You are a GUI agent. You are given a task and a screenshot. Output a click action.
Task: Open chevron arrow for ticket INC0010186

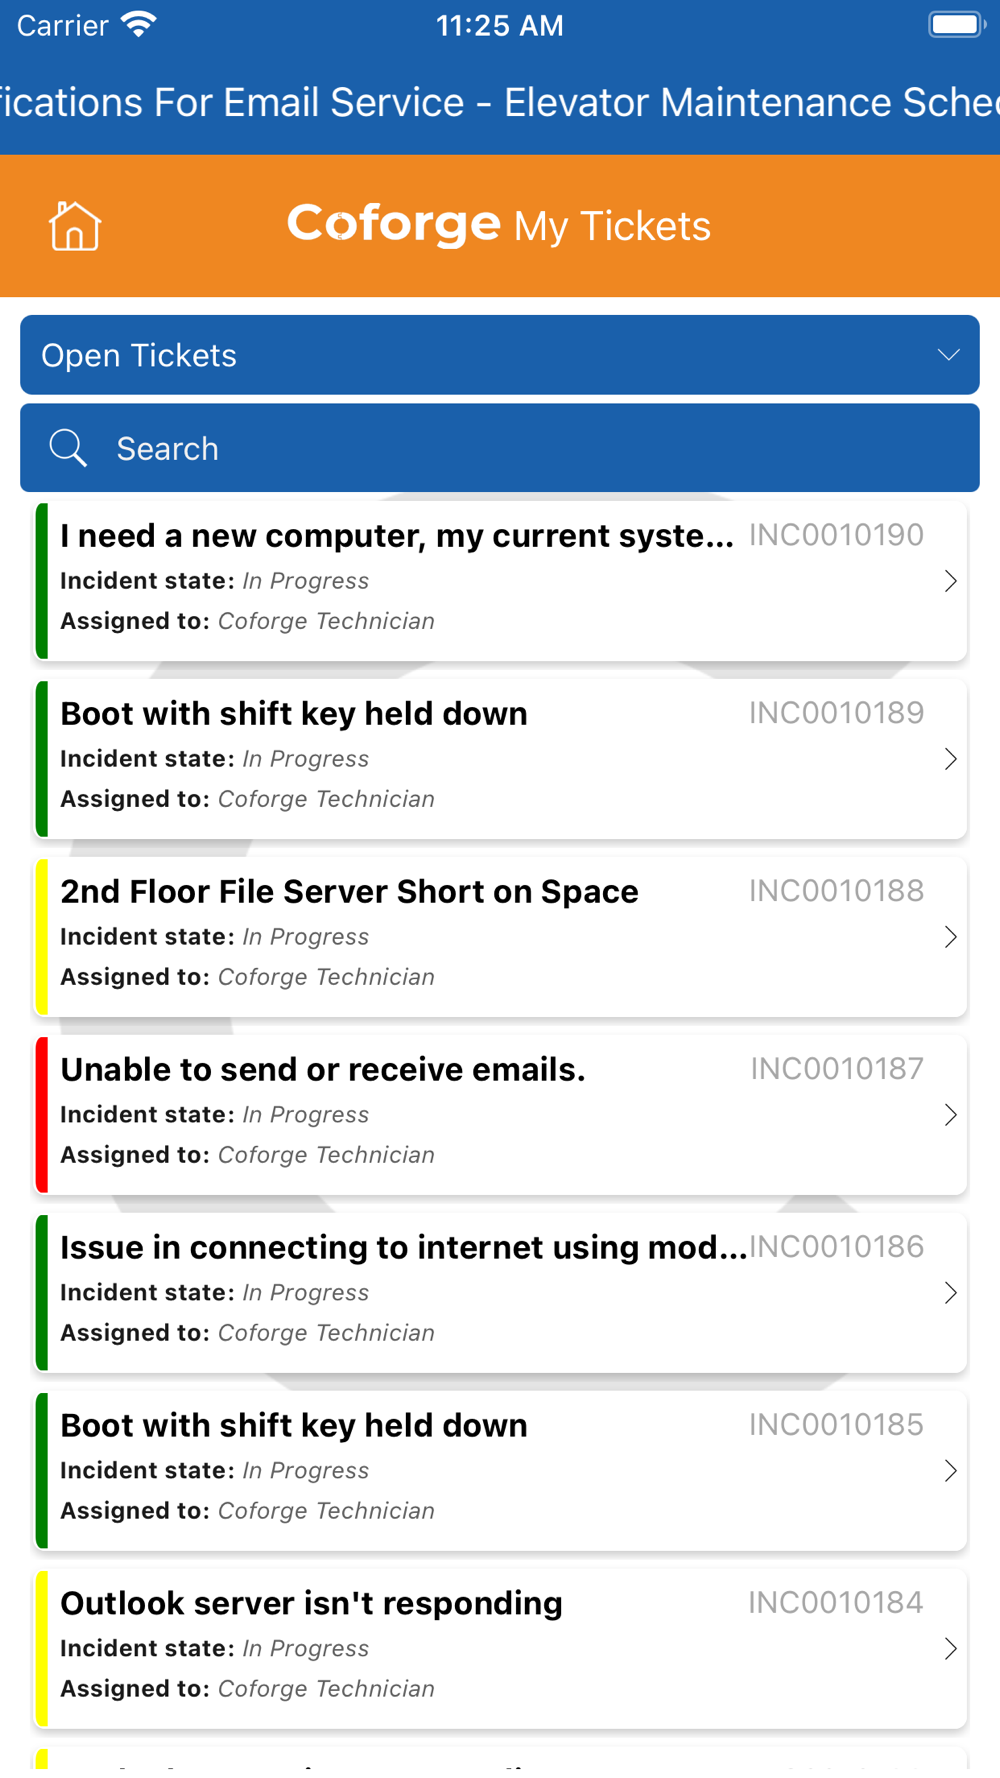[950, 1293]
